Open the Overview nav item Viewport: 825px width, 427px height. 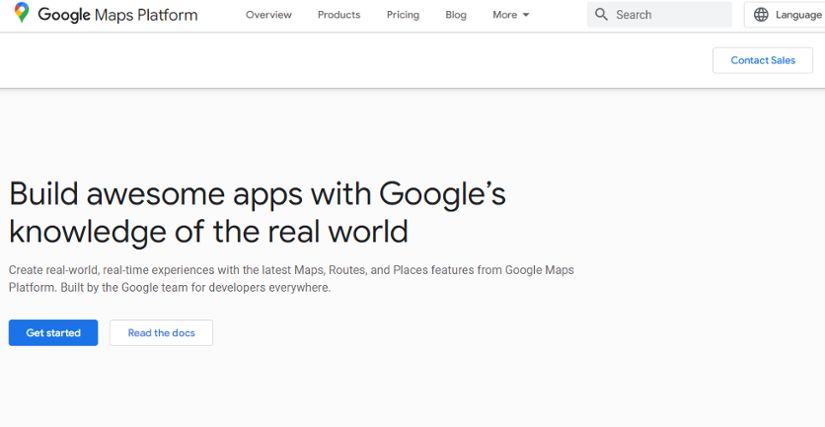pos(268,15)
